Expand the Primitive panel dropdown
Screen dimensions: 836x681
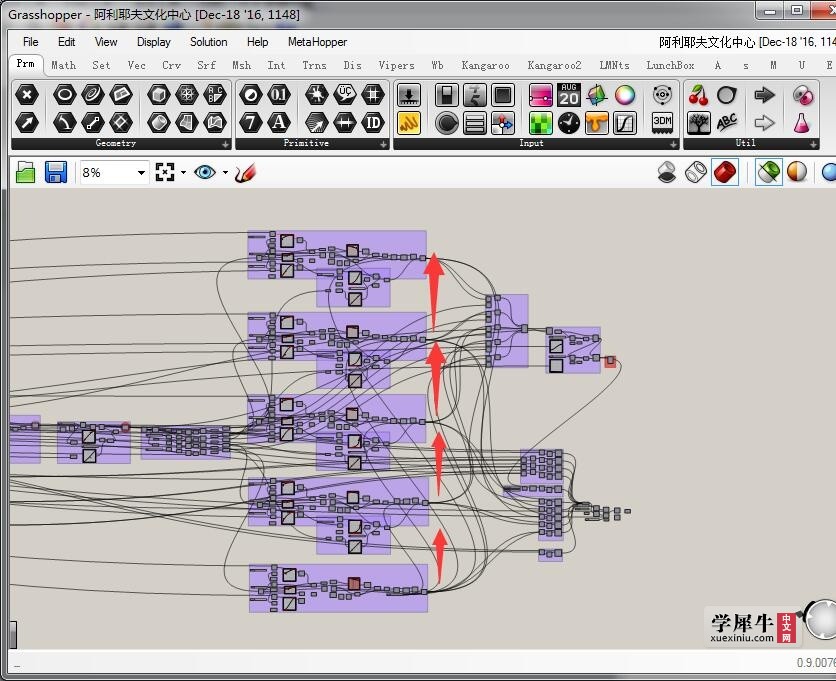click(x=383, y=144)
